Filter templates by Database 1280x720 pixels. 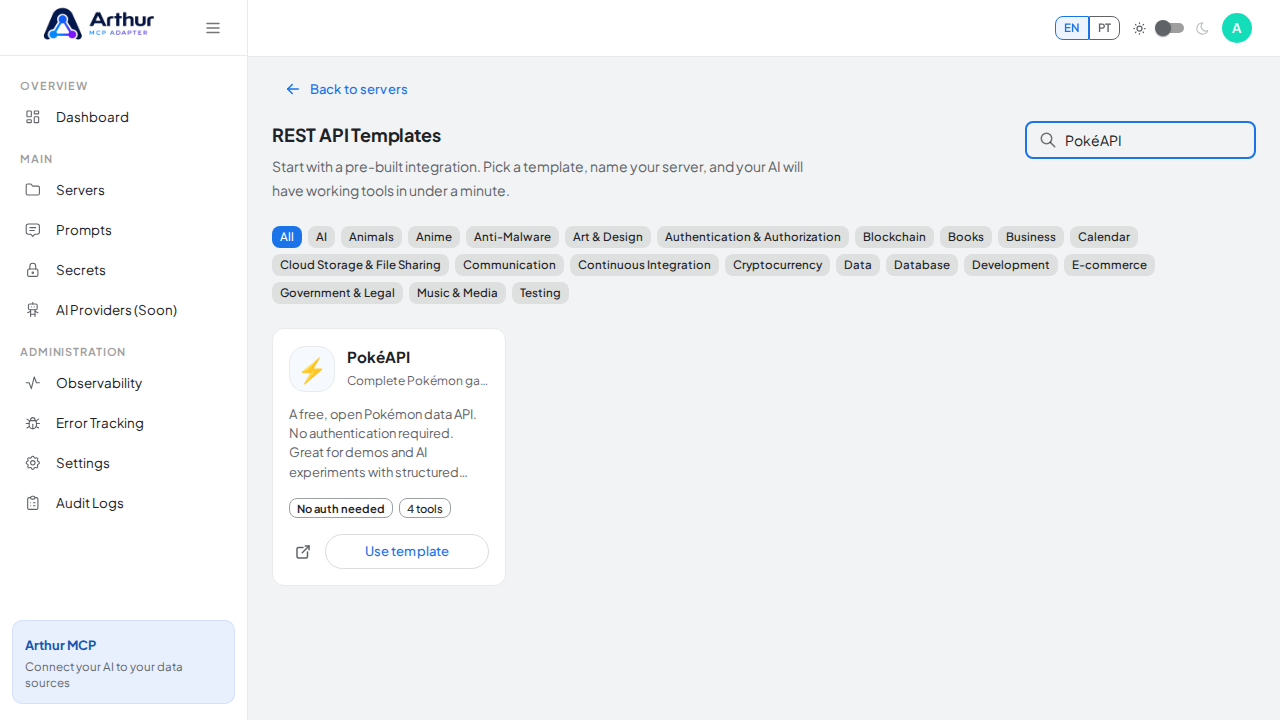[x=922, y=265]
